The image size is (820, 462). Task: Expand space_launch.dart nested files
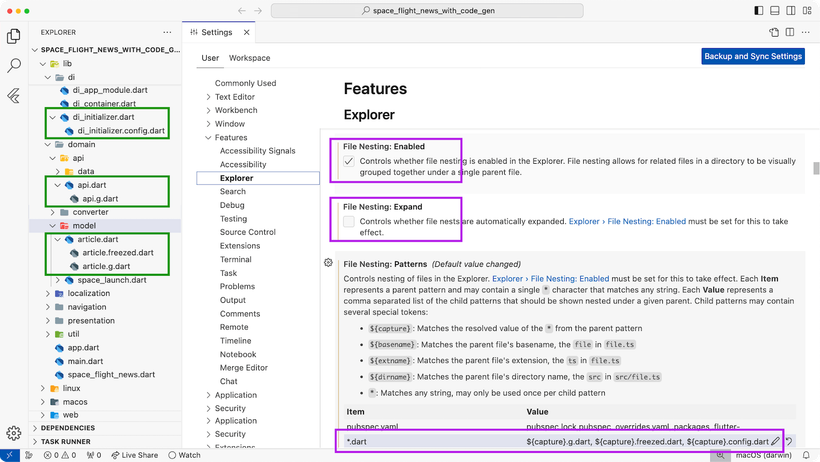pyautogui.click(x=58, y=280)
